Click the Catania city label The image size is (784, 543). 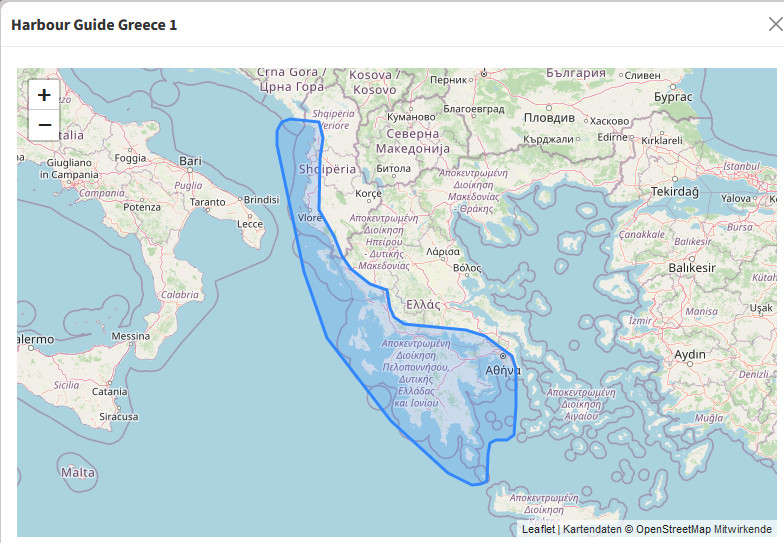click(109, 392)
